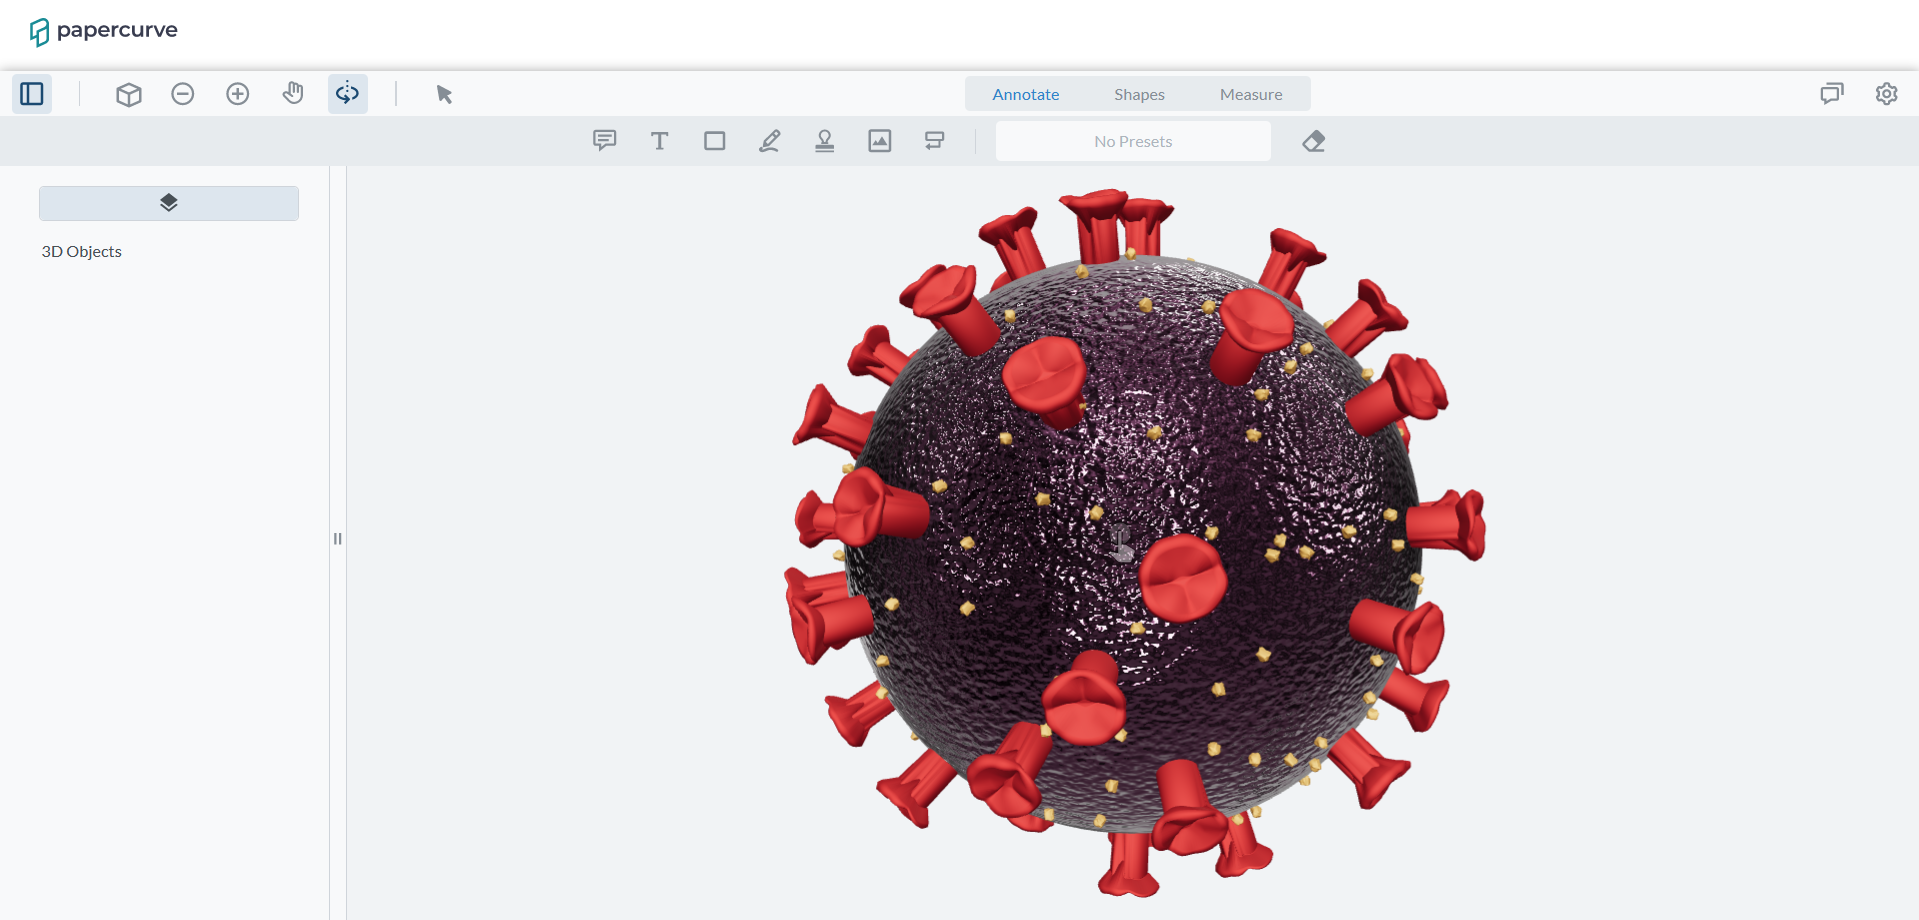Open the settings gear menu
Screen dimensions: 1919x920
click(1886, 93)
